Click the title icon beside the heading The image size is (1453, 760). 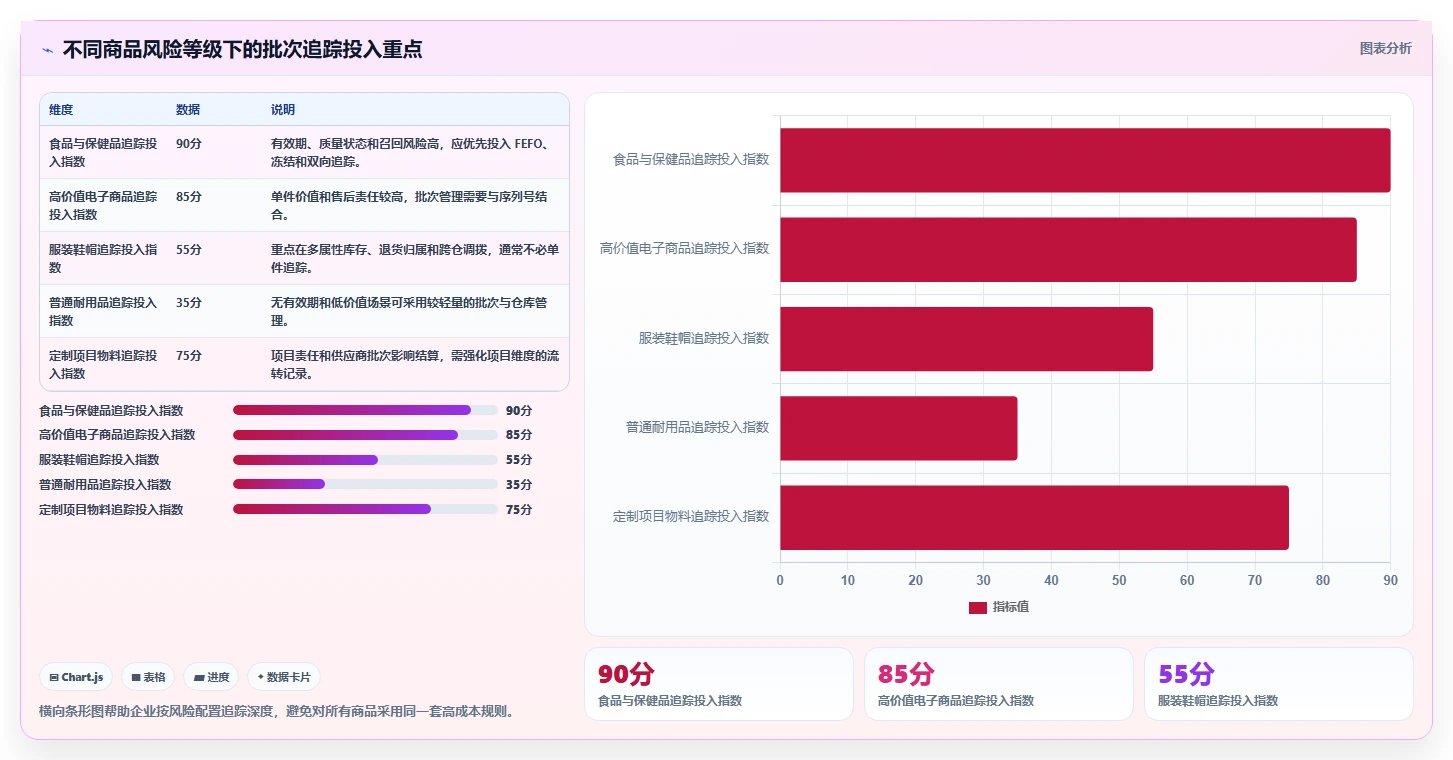(48, 50)
